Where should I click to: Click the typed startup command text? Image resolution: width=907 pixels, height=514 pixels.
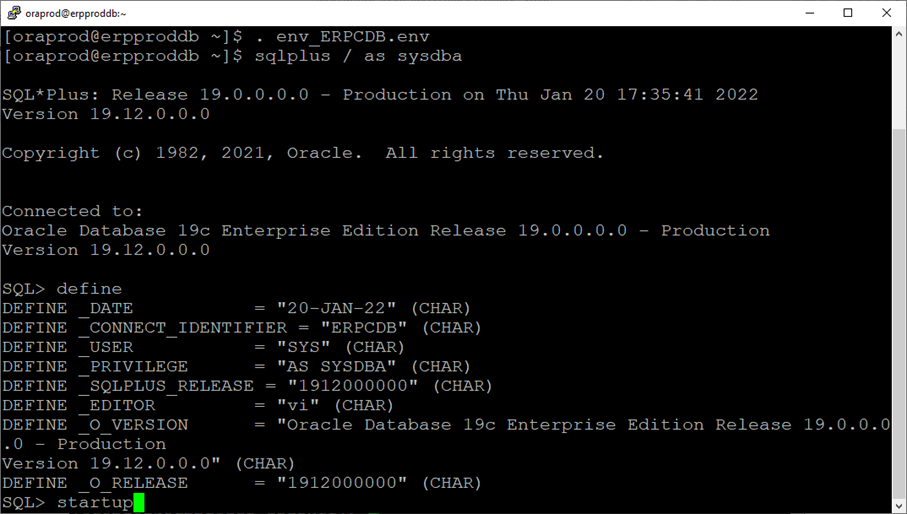pyautogui.click(x=94, y=502)
